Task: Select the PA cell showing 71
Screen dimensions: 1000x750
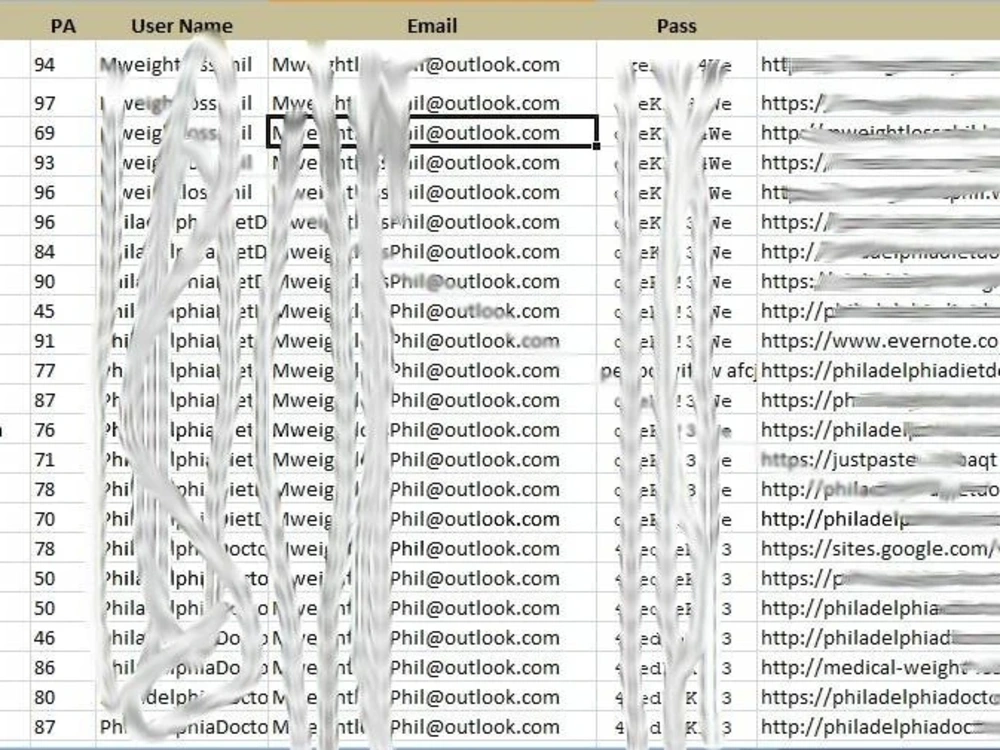Action: (62, 460)
